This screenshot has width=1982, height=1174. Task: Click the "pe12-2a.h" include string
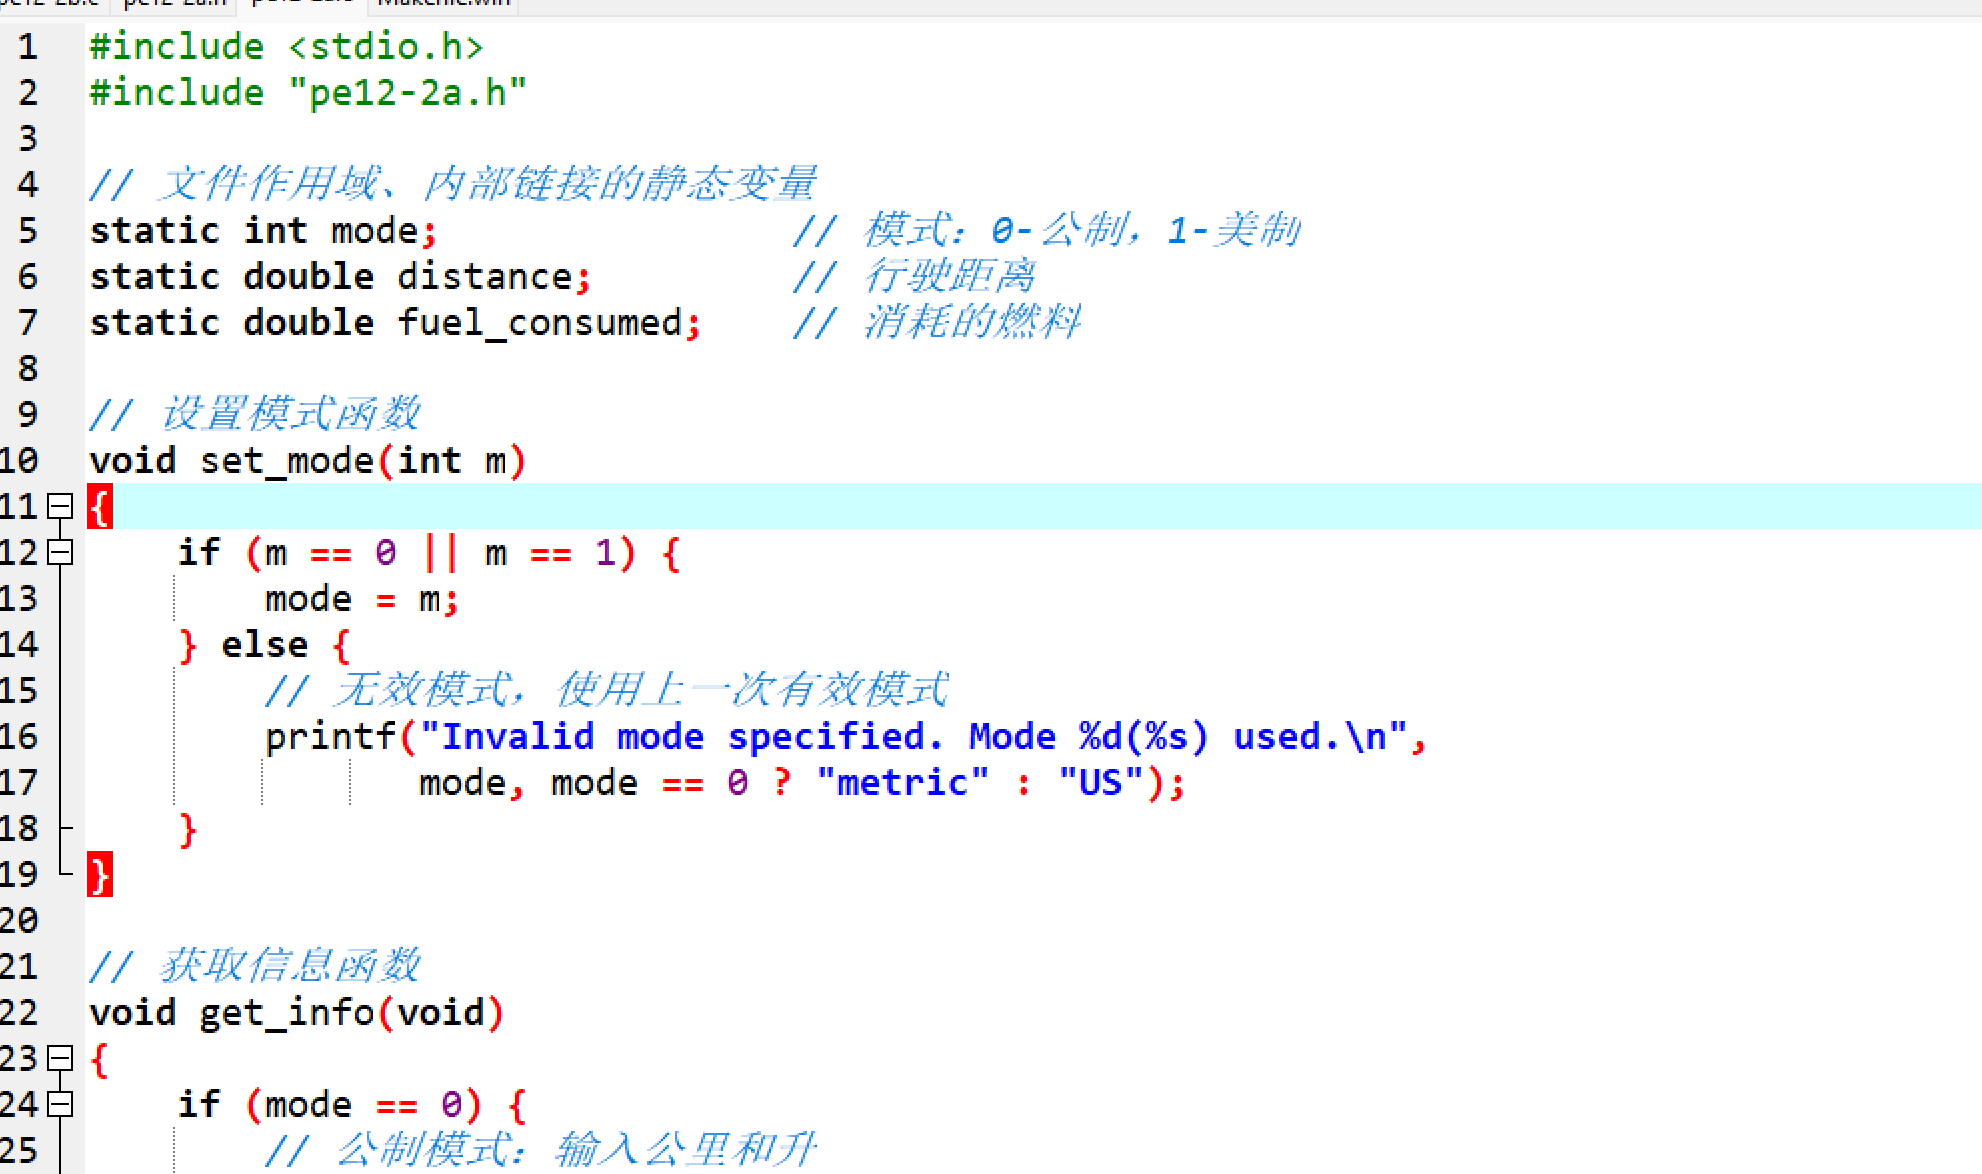[407, 93]
